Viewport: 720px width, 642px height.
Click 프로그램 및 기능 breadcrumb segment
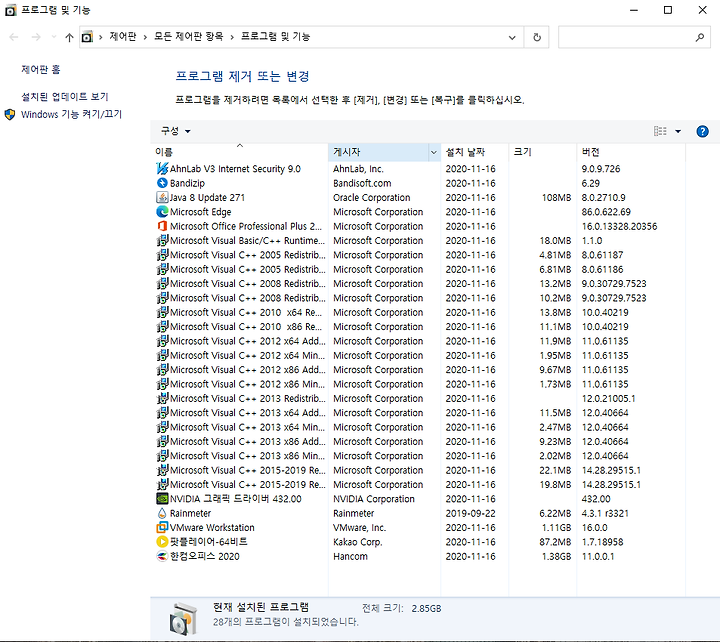276,37
